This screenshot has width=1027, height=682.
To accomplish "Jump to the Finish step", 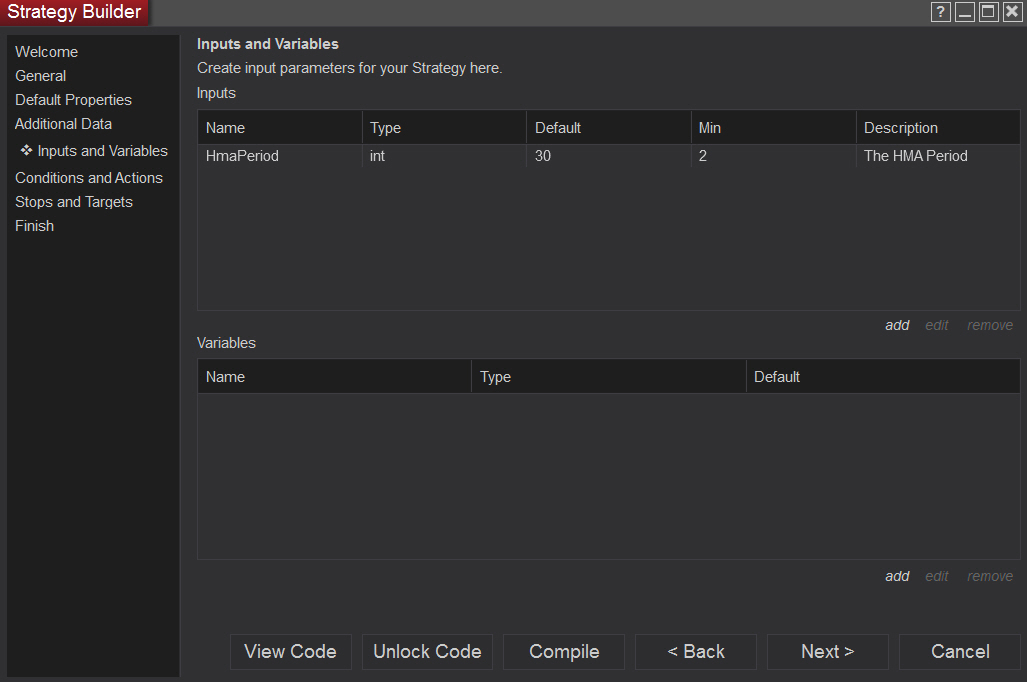I will point(35,226).
